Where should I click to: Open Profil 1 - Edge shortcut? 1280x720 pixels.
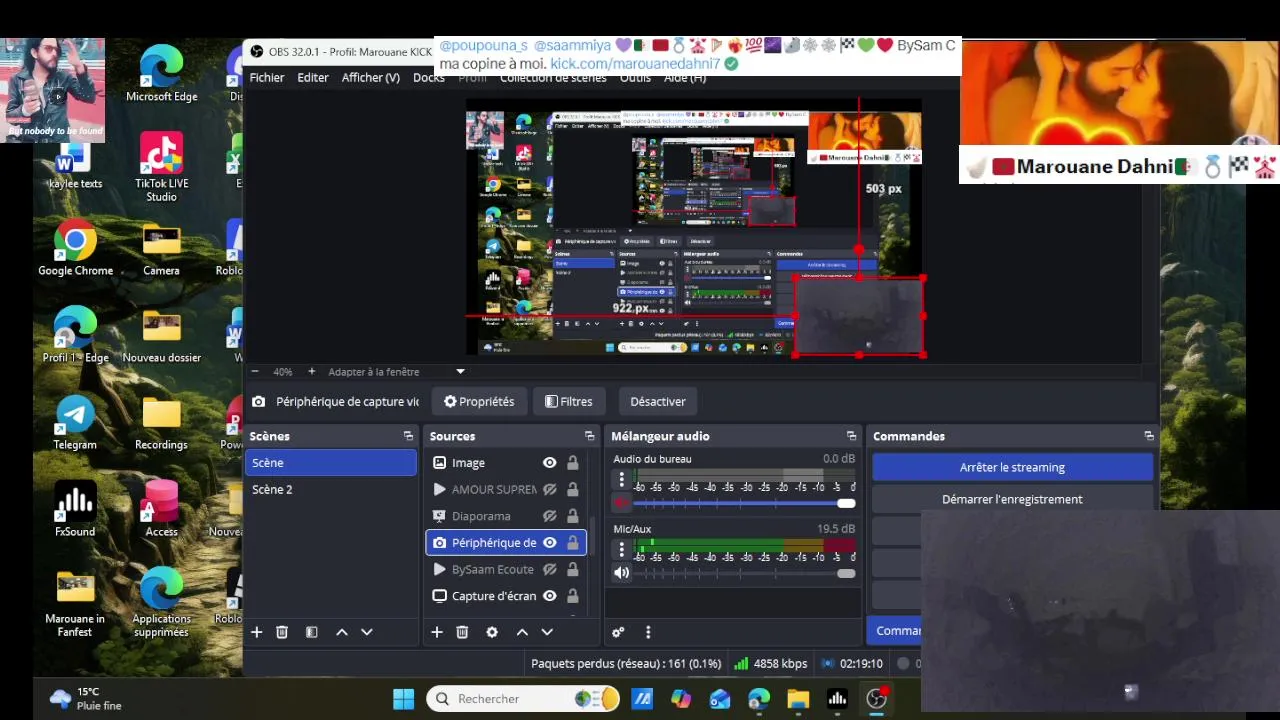coord(75,336)
